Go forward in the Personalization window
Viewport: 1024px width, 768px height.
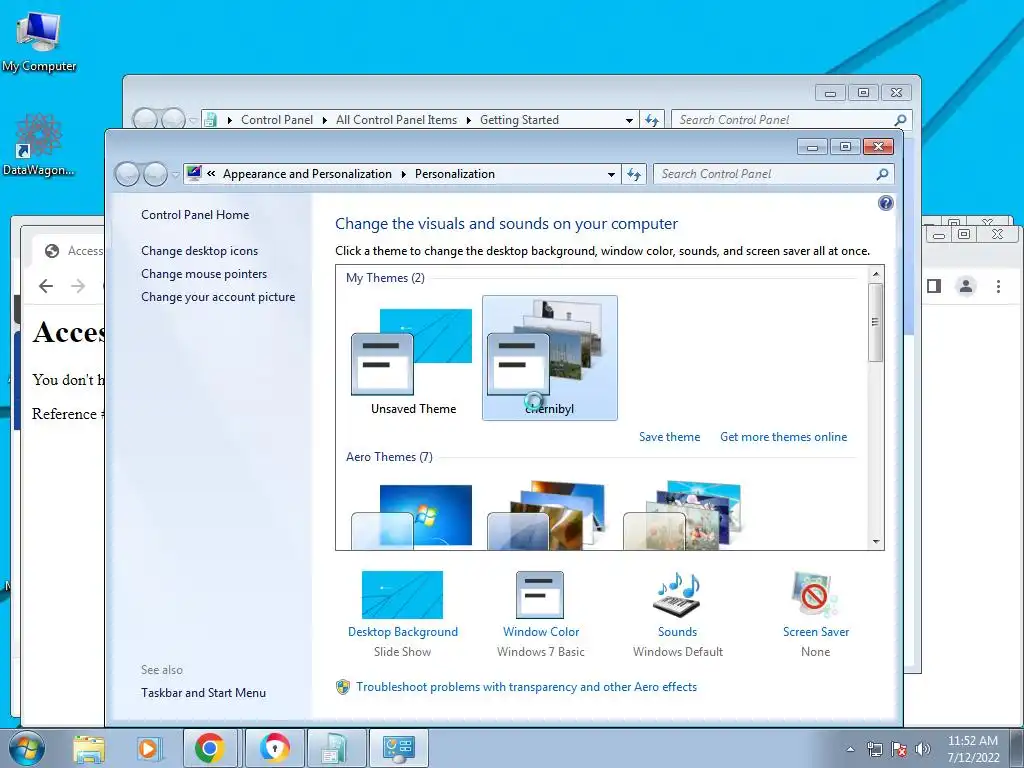(155, 174)
